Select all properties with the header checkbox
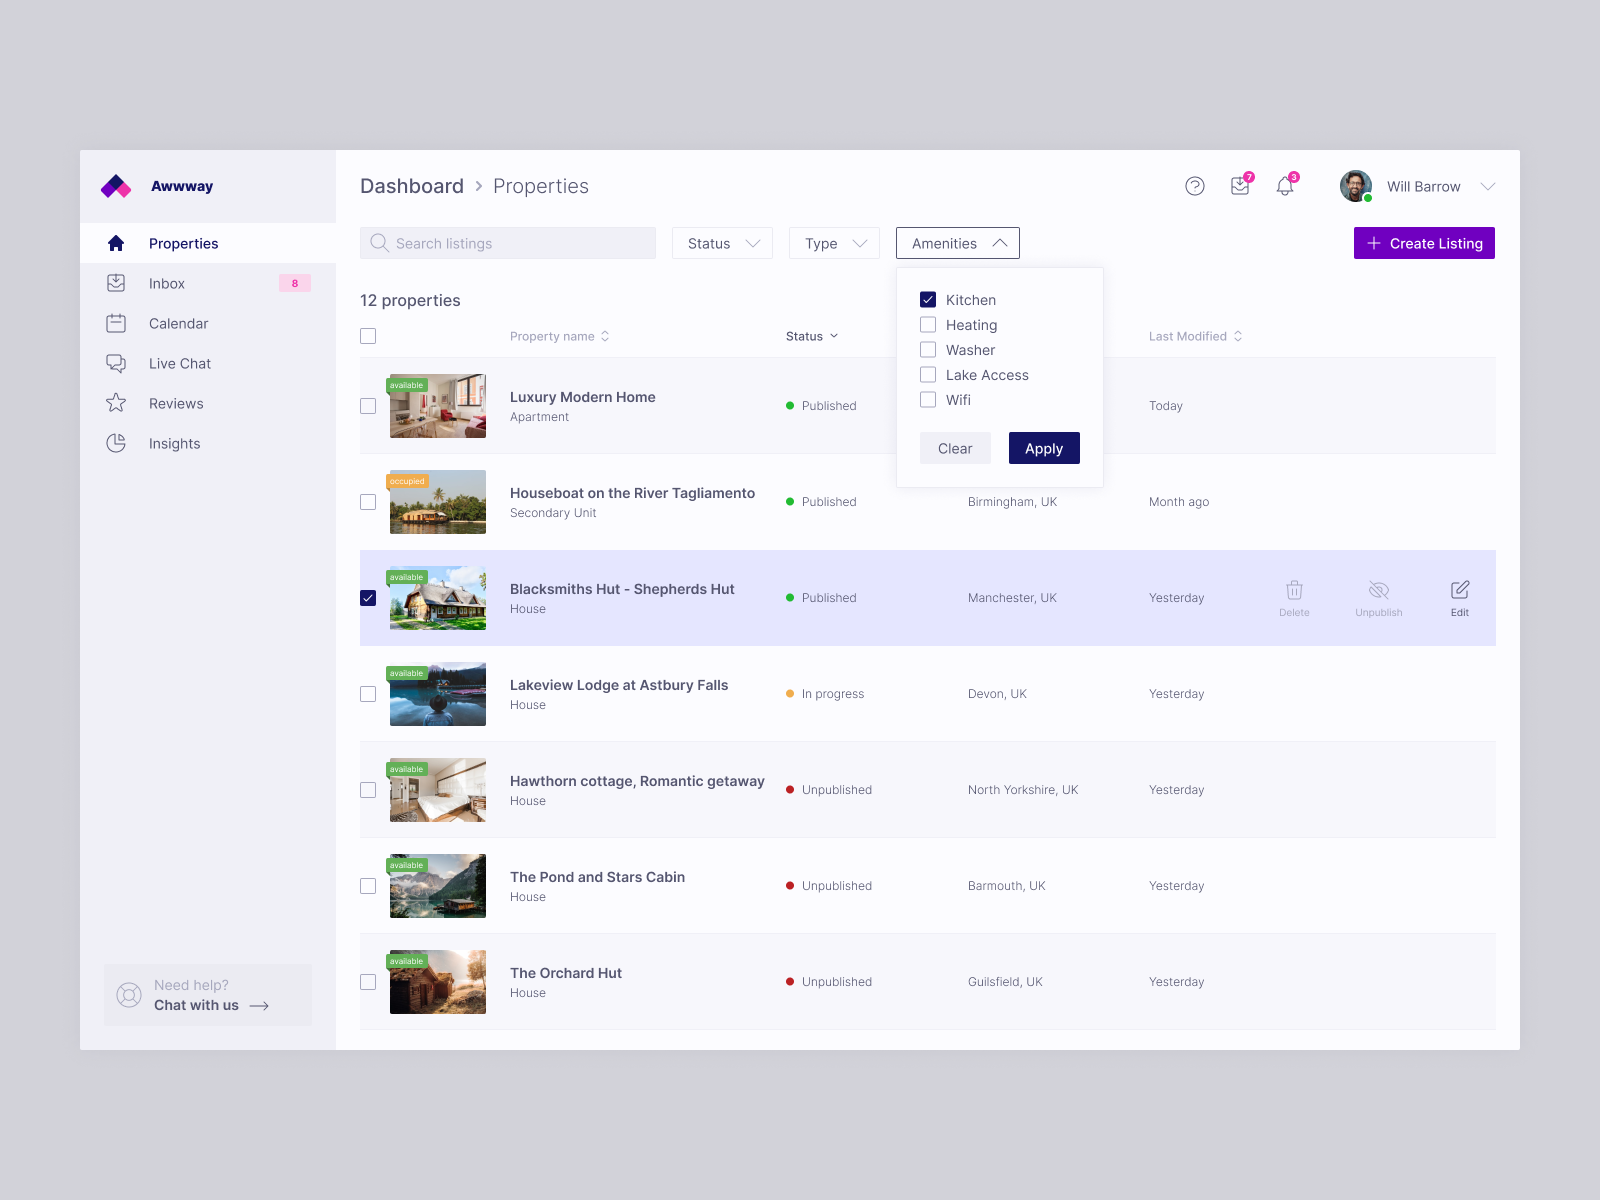Image resolution: width=1600 pixels, height=1200 pixels. tap(368, 336)
